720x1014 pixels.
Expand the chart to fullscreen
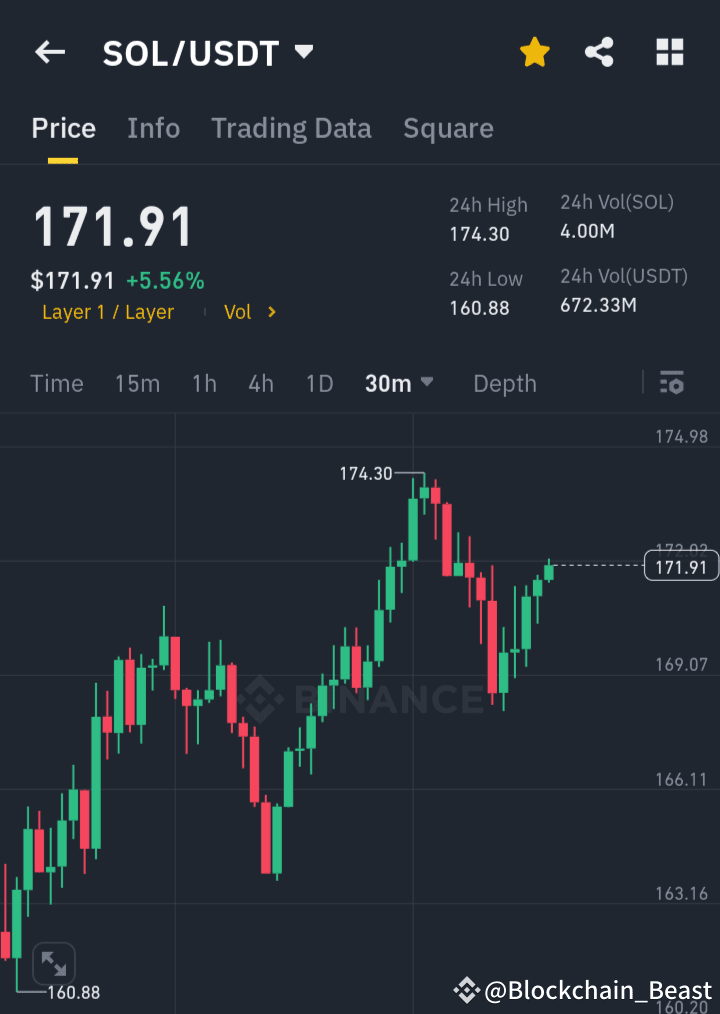55,962
